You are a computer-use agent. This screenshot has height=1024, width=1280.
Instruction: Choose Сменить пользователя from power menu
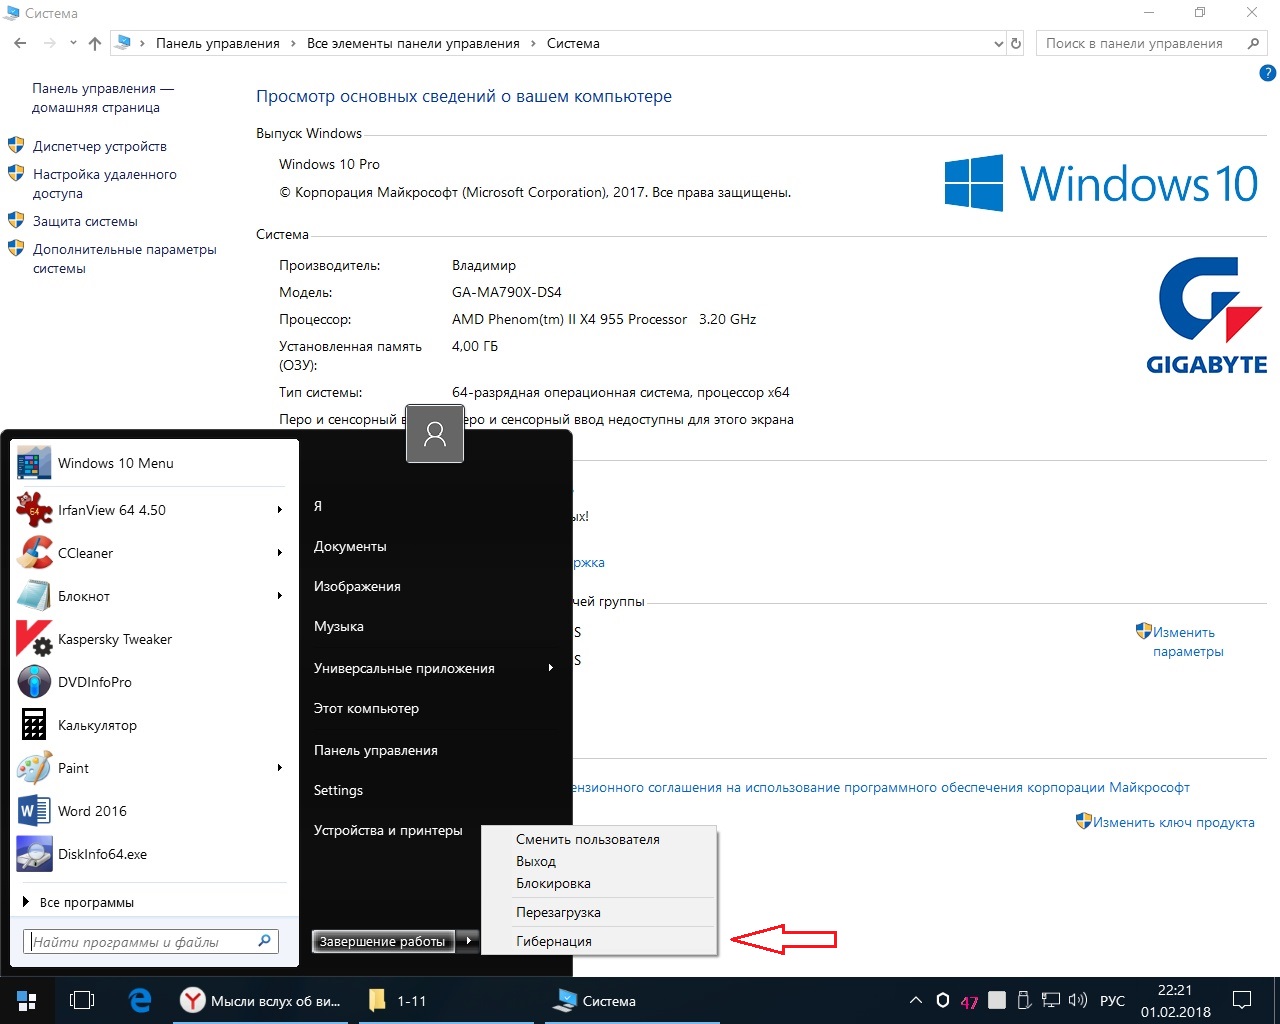tap(599, 839)
